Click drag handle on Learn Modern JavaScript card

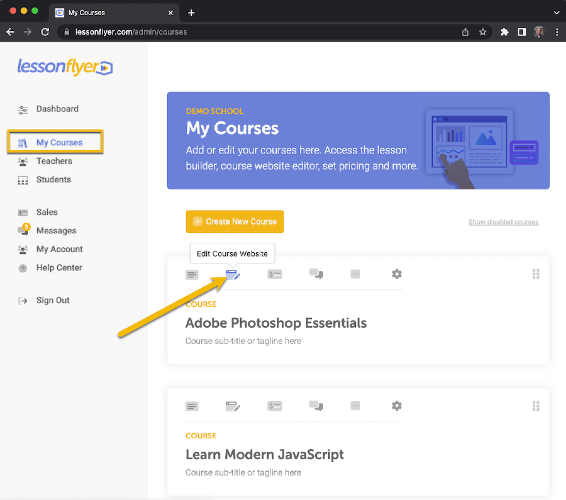coord(536,406)
